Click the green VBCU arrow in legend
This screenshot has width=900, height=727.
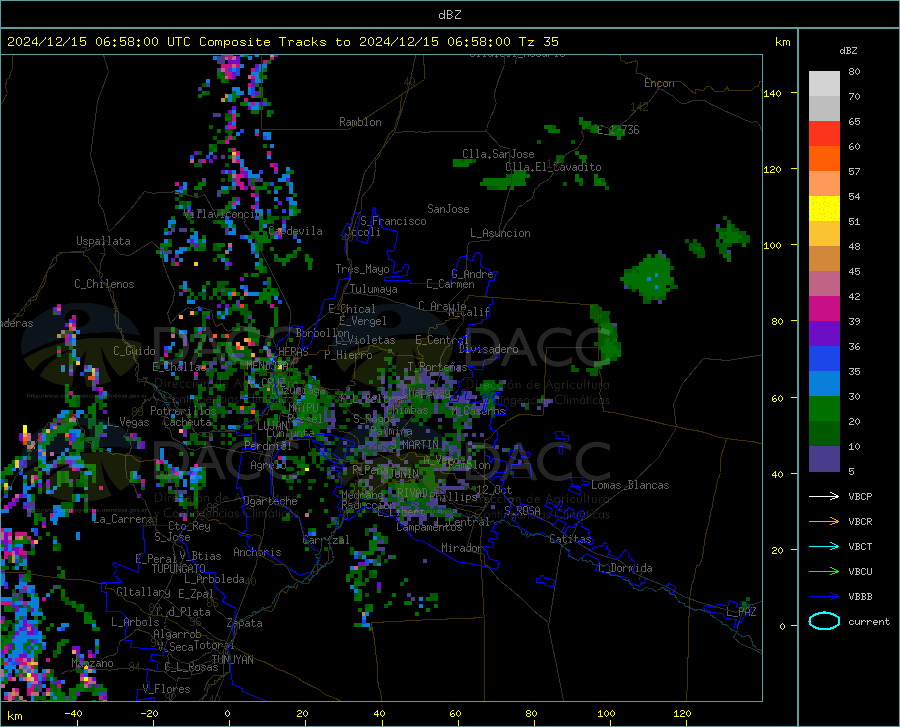pyautogui.click(x=824, y=572)
